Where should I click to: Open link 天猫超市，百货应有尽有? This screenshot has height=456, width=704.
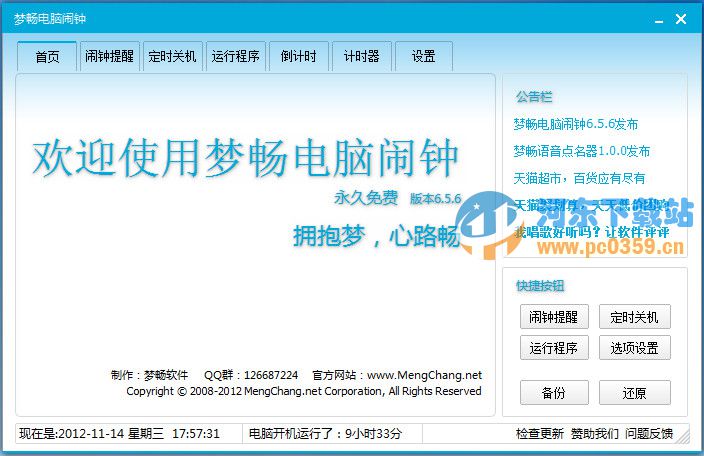[x=579, y=178]
